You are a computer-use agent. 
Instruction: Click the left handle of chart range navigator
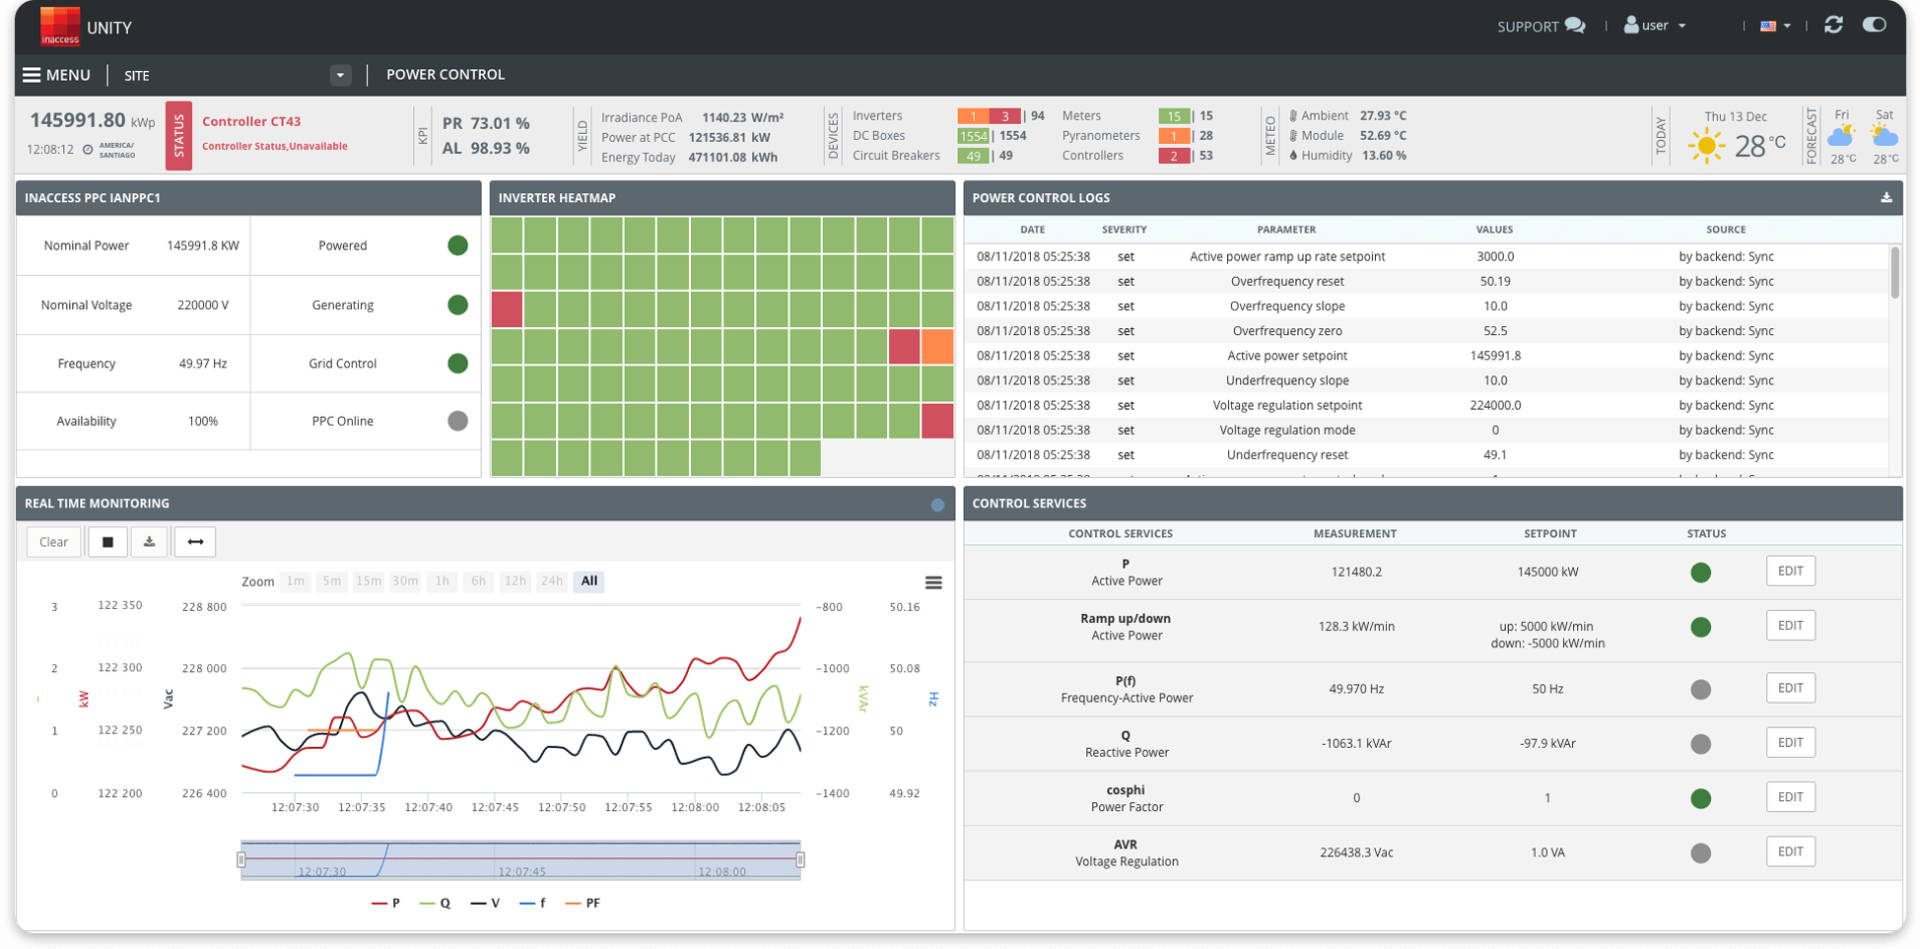tap(241, 859)
